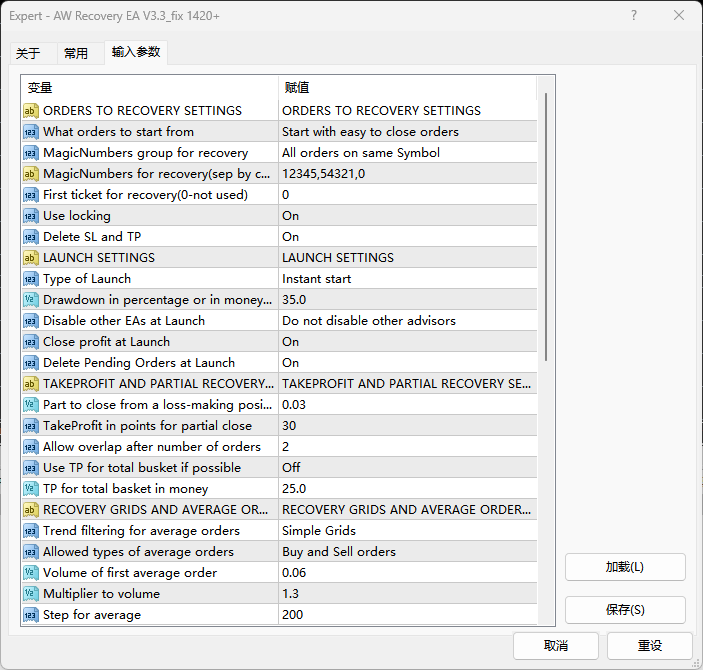Click icon beside Close profit at Launch
The width and height of the screenshot is (703, 670).
pyautogui.click(x=30, y=342)
